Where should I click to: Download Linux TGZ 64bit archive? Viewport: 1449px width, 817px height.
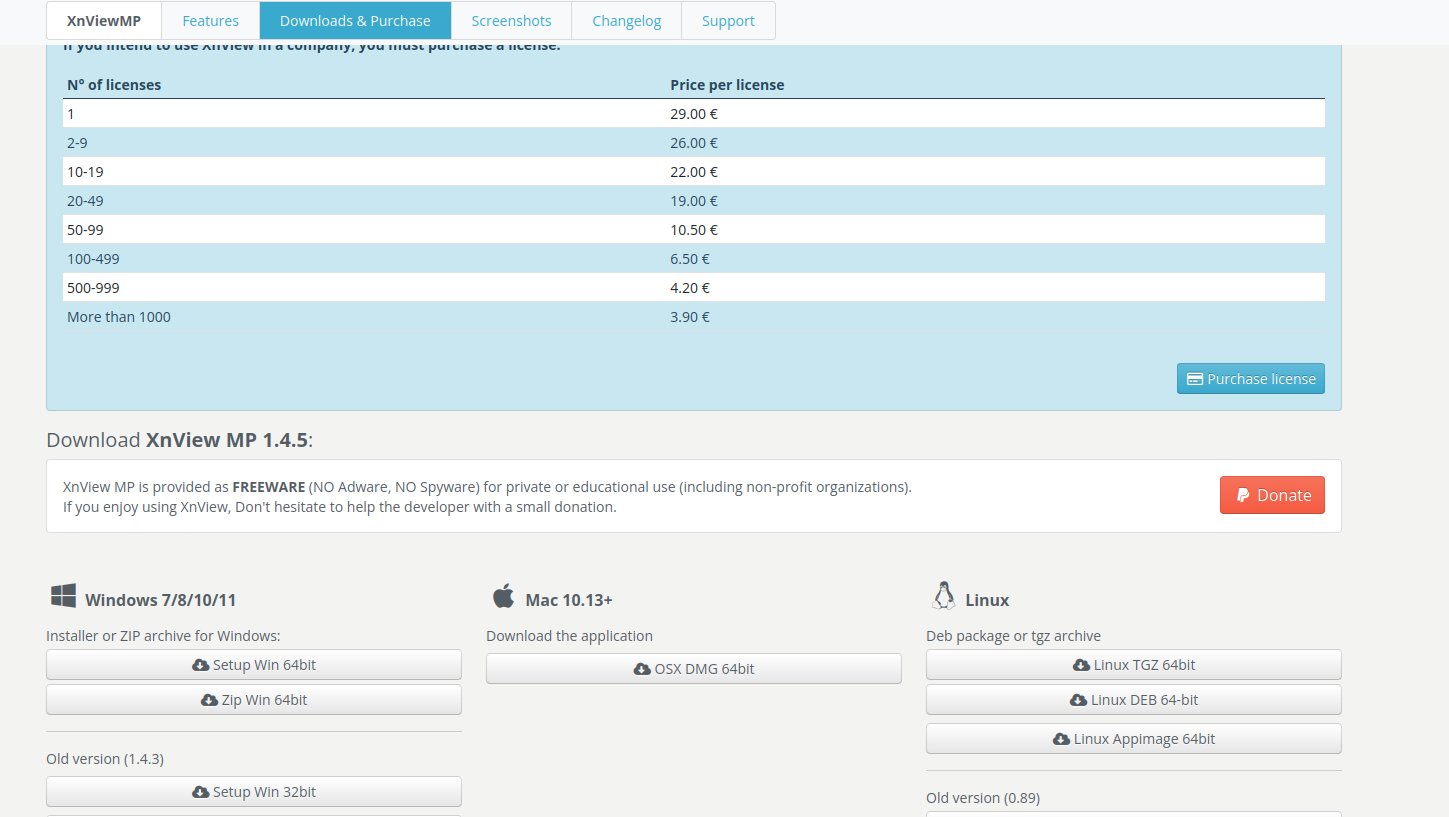[x=1133, y=665]
